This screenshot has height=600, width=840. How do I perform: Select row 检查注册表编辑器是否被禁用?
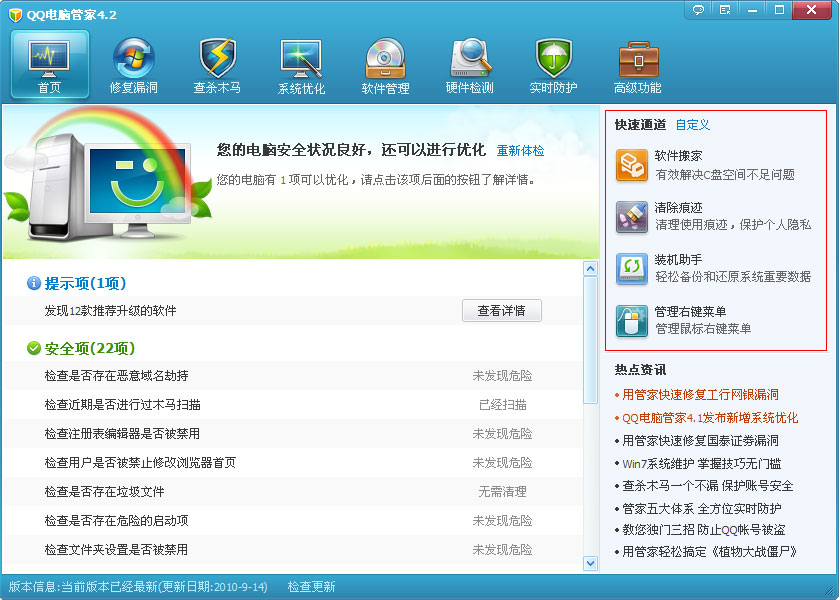(x=294, y=433)
